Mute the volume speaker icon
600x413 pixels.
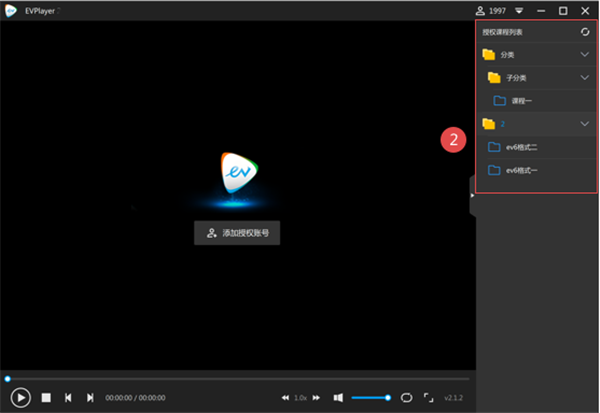point(338,398)
